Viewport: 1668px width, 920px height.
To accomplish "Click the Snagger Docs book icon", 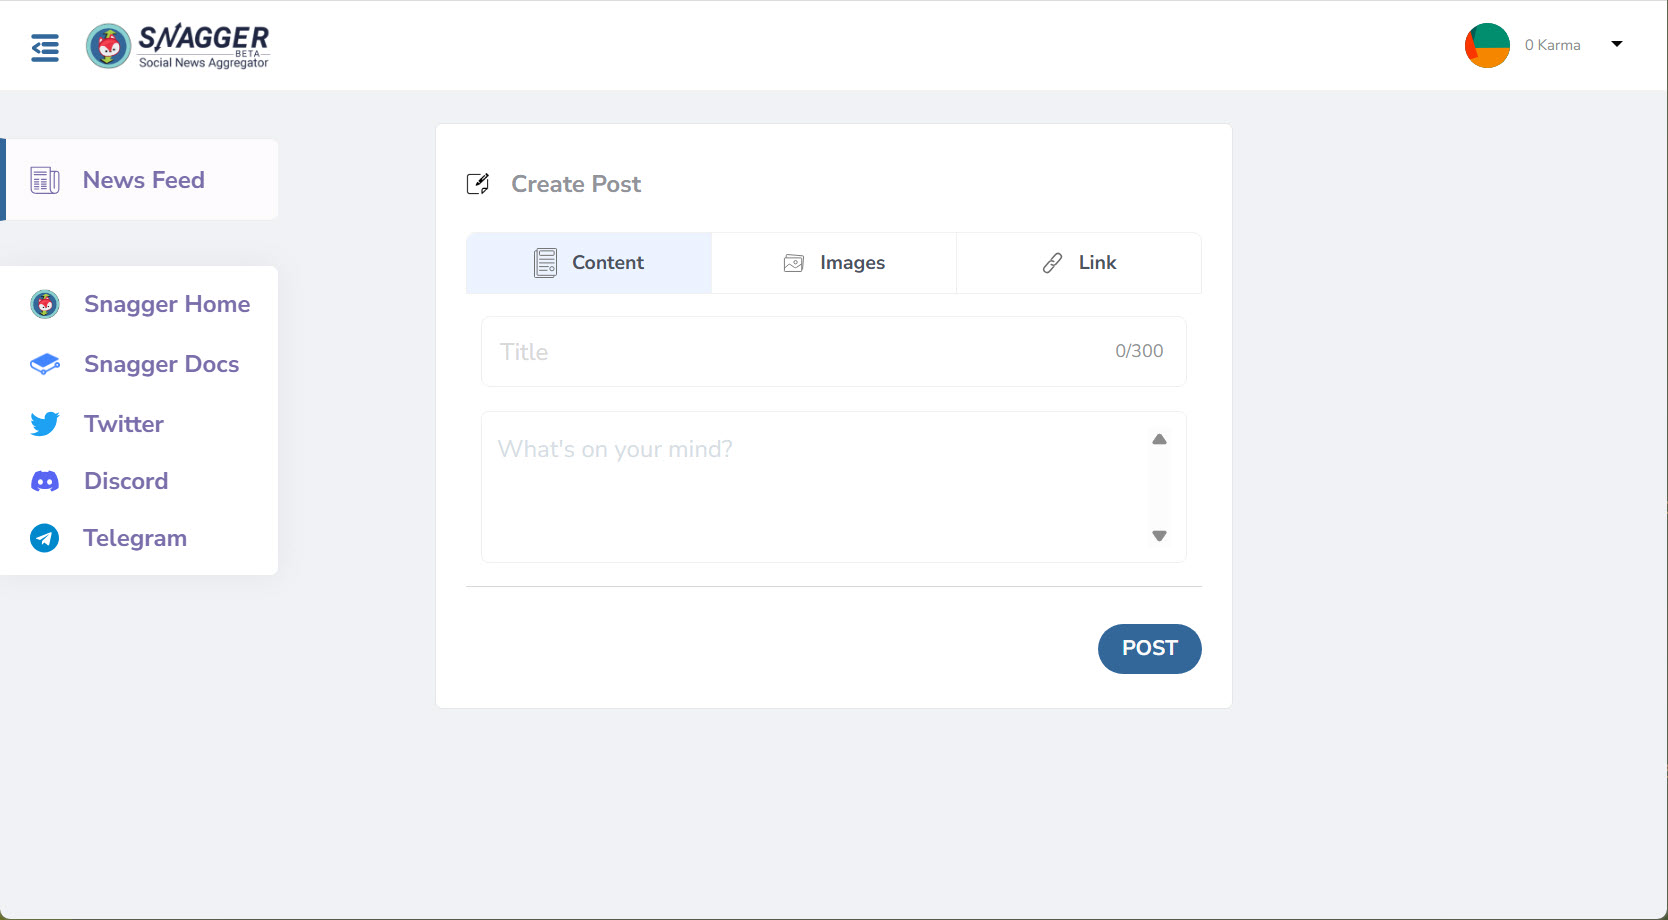I will (45, 364).
